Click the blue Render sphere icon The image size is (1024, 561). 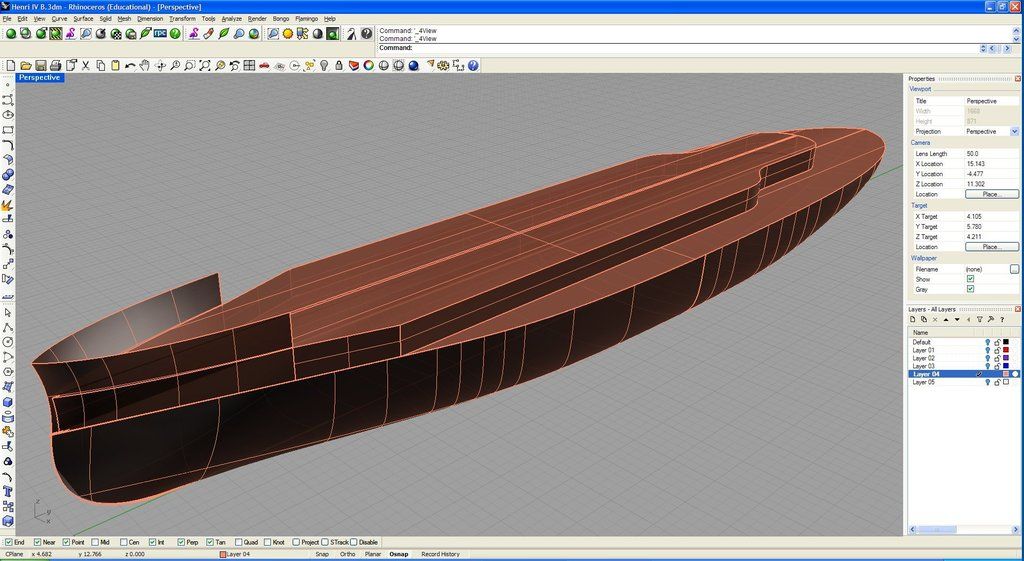tap(413, 65)
